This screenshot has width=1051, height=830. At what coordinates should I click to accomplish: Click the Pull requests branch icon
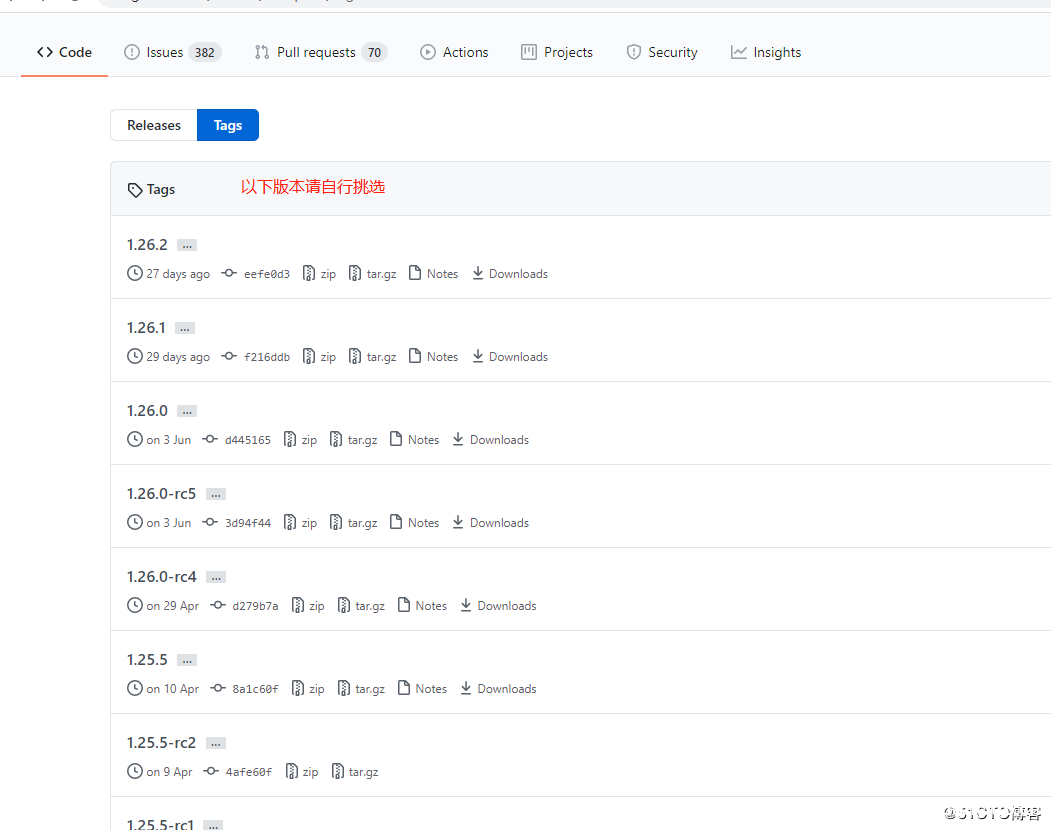(x=262, y=52)
